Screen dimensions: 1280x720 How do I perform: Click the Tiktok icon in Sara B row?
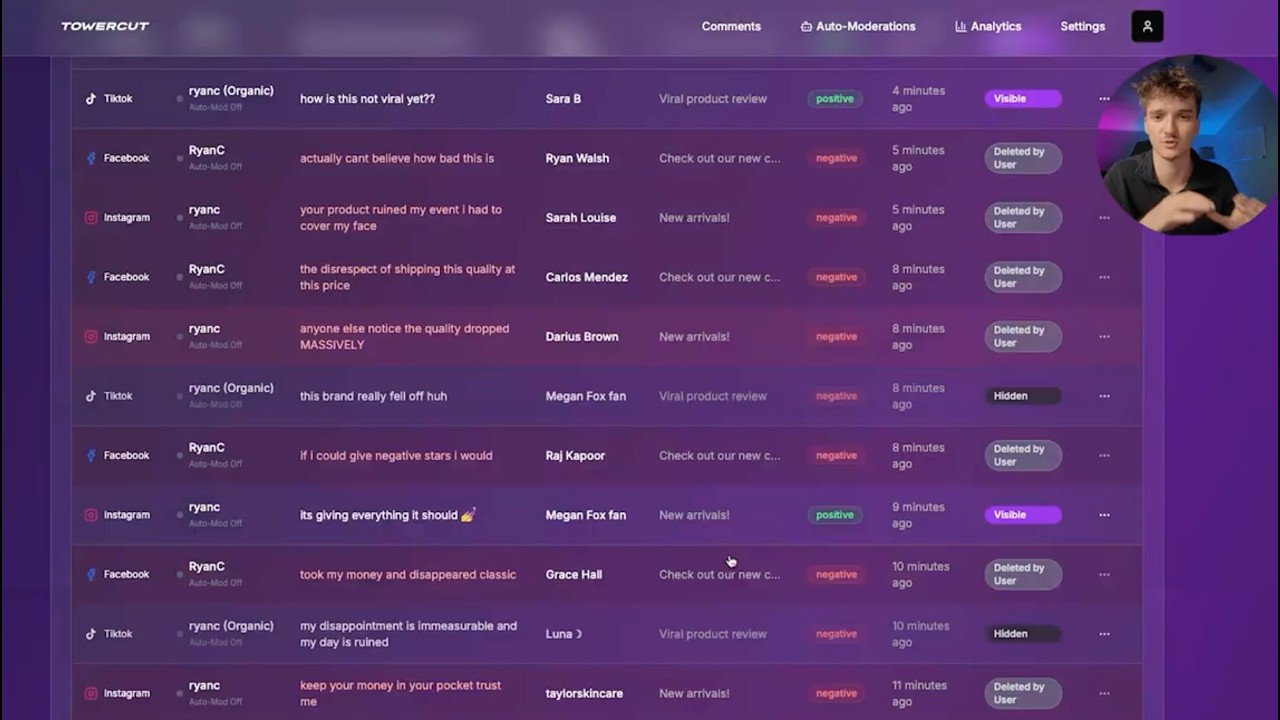pyautogui.click(x=91, y=99)
